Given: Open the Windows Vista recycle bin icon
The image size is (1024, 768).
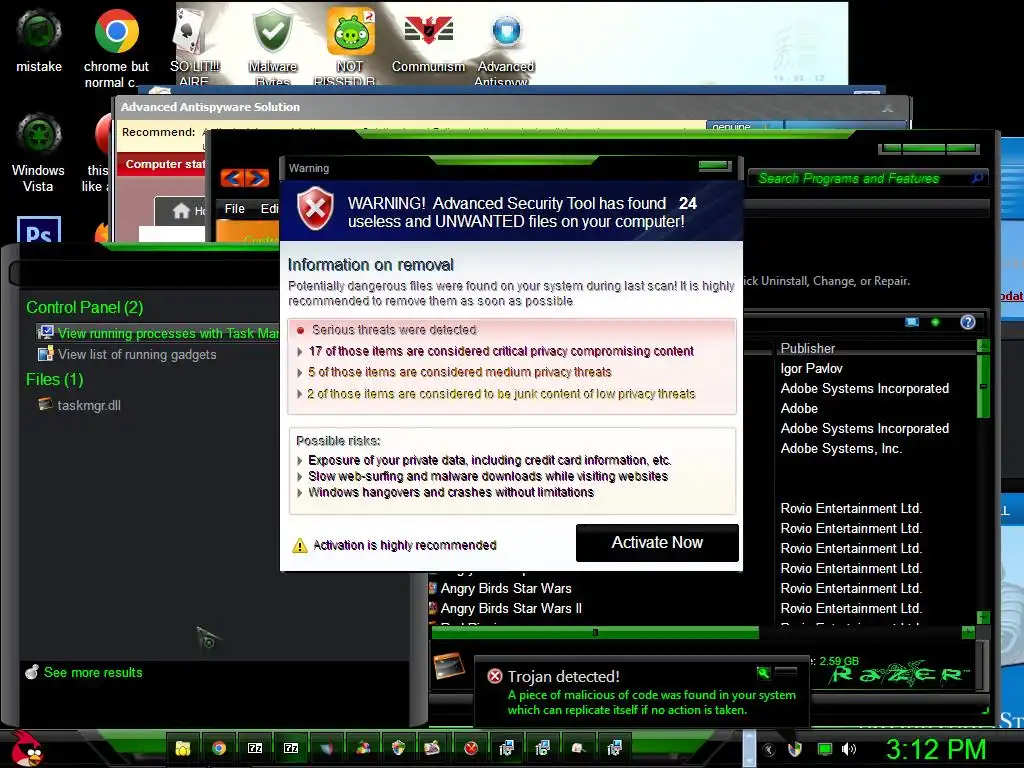Looking at the screenshot, I should pos(39,152).
